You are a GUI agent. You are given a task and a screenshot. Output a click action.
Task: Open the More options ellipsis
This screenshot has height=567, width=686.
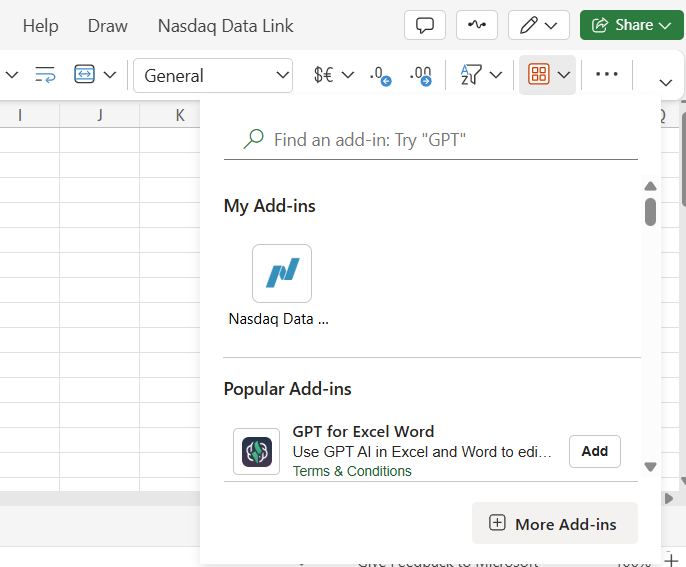point(606,74)
